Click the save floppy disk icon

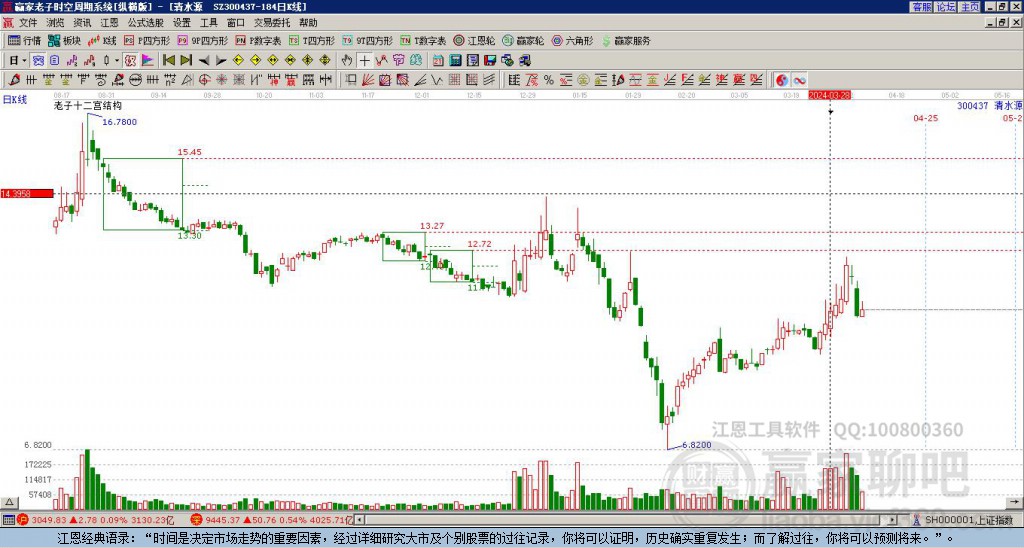click(490, 61)
